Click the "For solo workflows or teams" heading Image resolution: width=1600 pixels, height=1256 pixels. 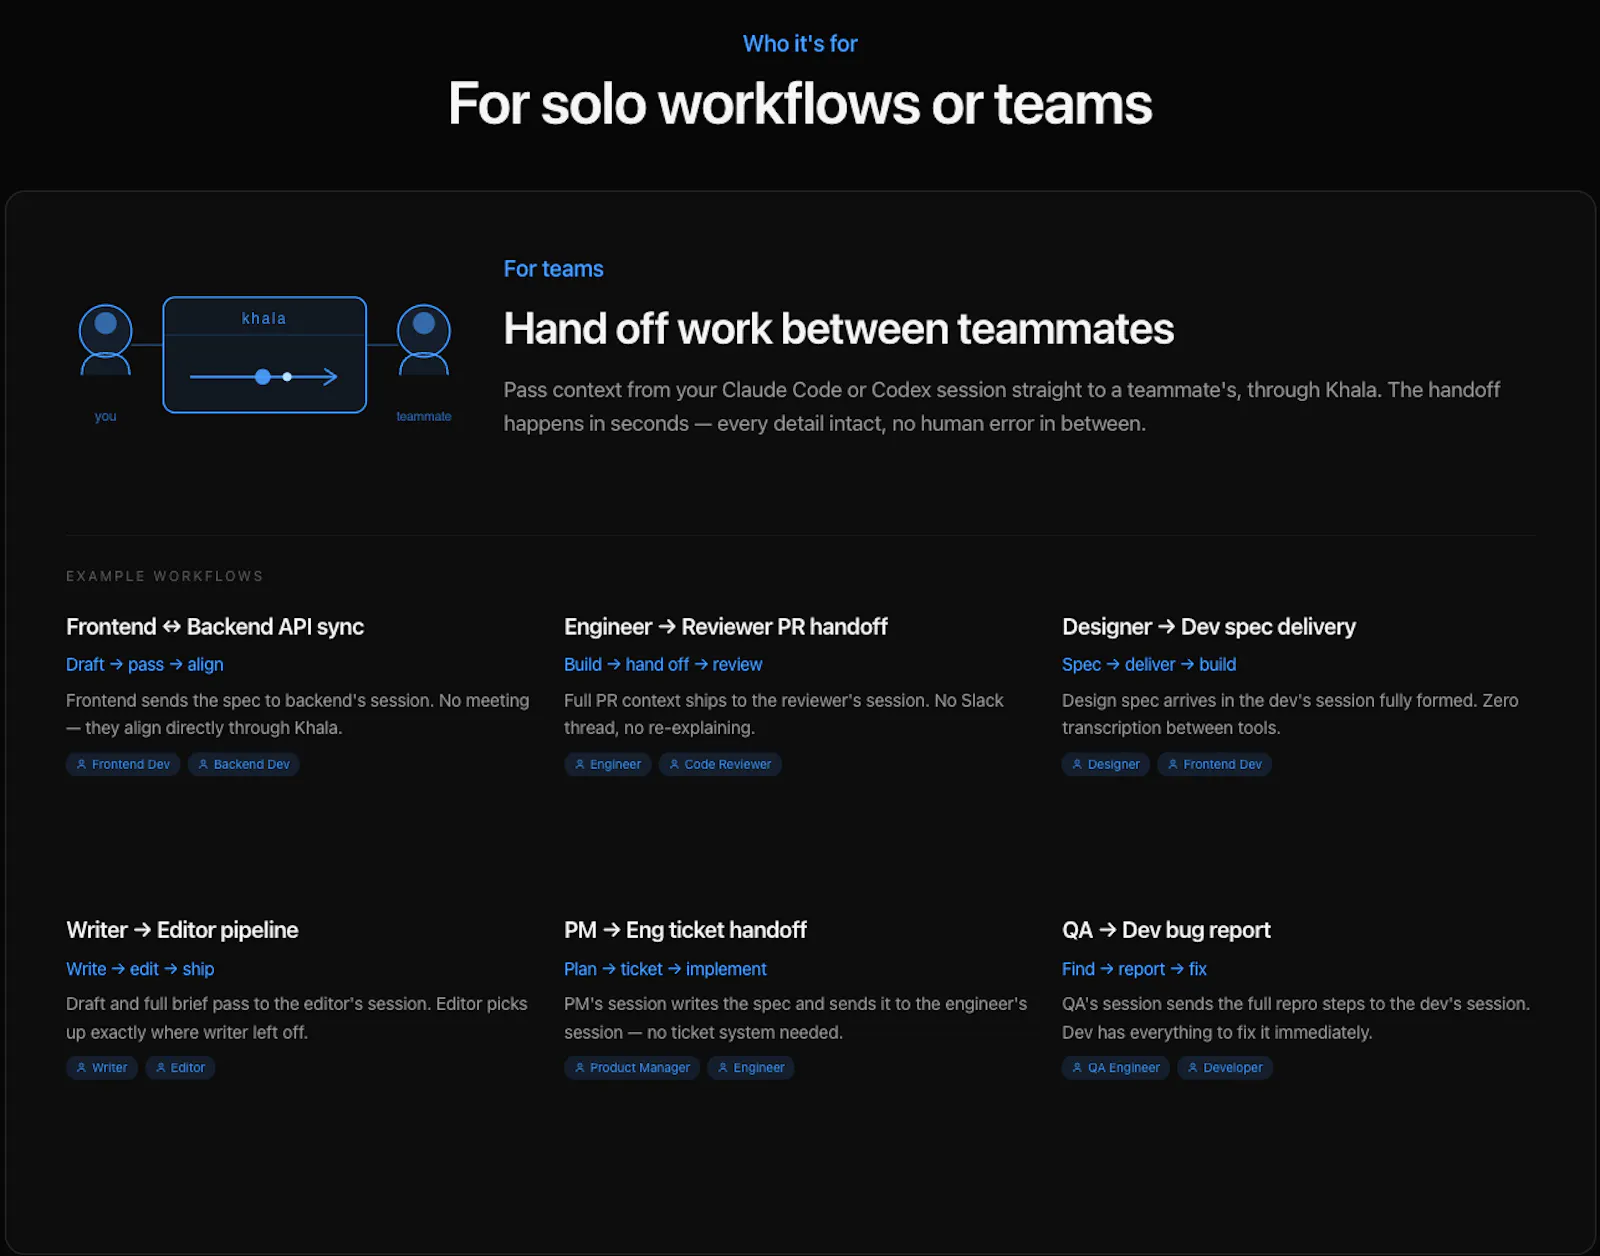click(800, 104)
